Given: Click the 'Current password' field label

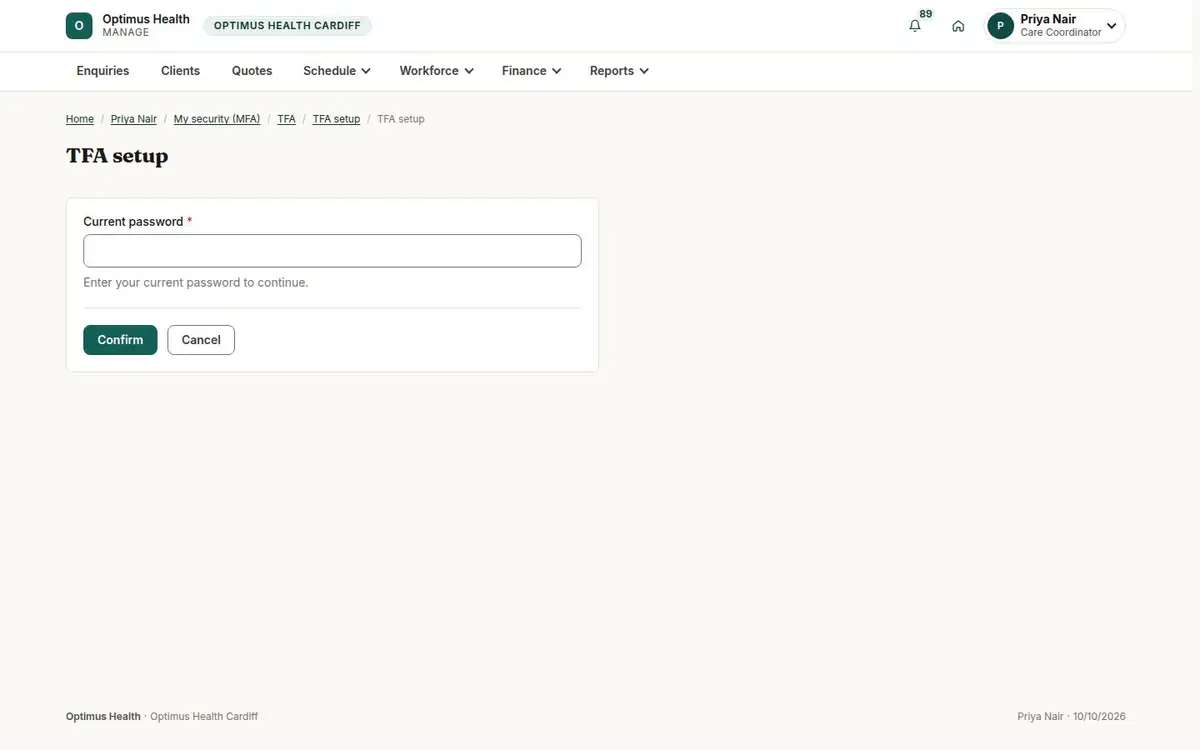Looking at the screenshot, I should click(x=133, y=222).
